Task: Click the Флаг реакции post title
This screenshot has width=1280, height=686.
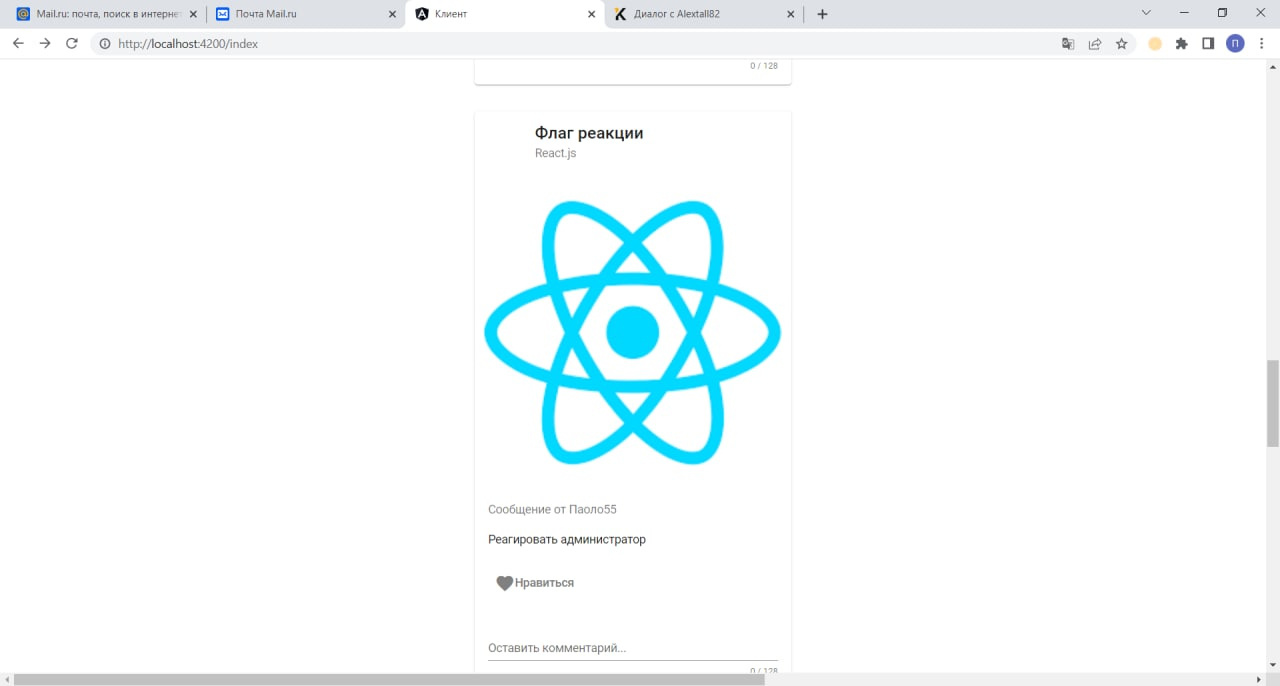Action: (589, 133)
